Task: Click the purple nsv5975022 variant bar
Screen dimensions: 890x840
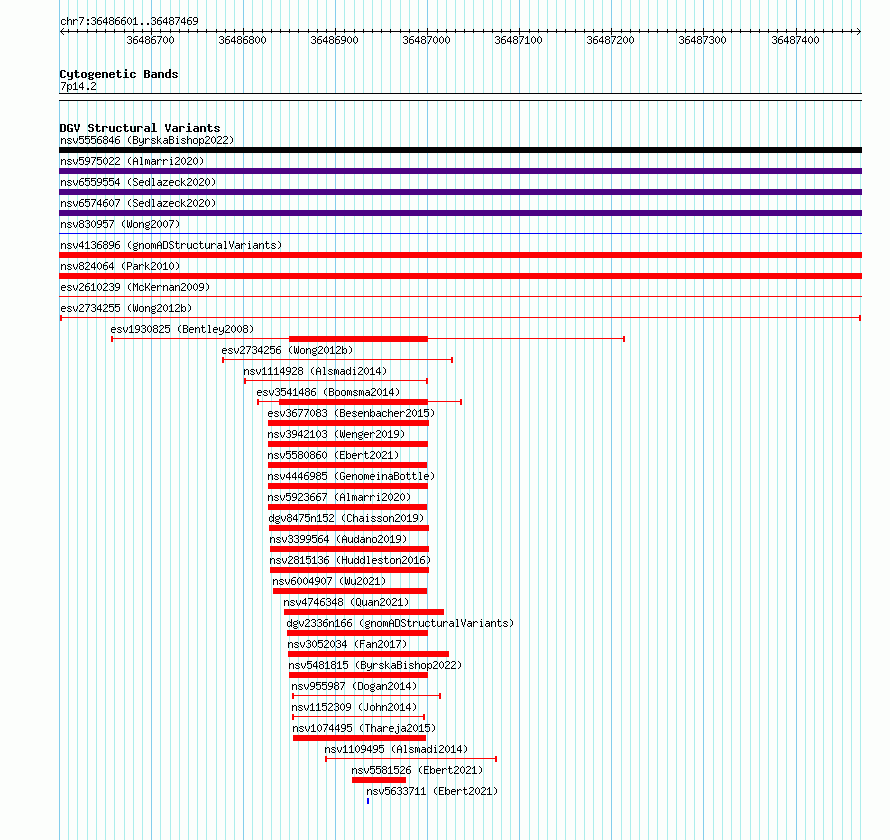Action: coord(460,171)
